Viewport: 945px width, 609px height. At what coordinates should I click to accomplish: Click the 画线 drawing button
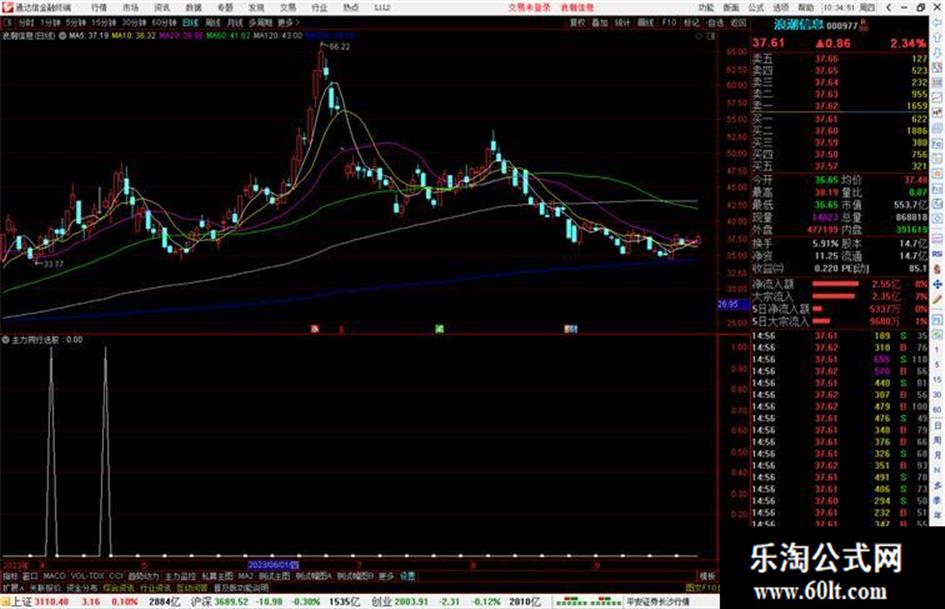point(645,23)
